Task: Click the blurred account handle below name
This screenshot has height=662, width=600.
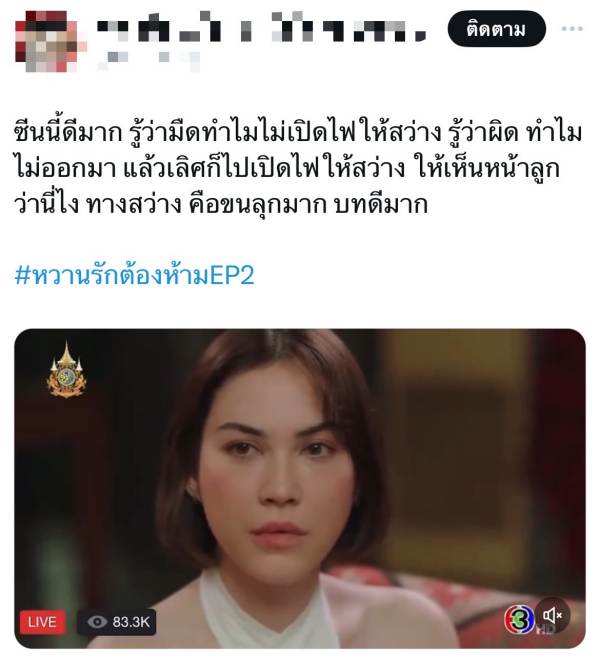Action: pos(148,59)
